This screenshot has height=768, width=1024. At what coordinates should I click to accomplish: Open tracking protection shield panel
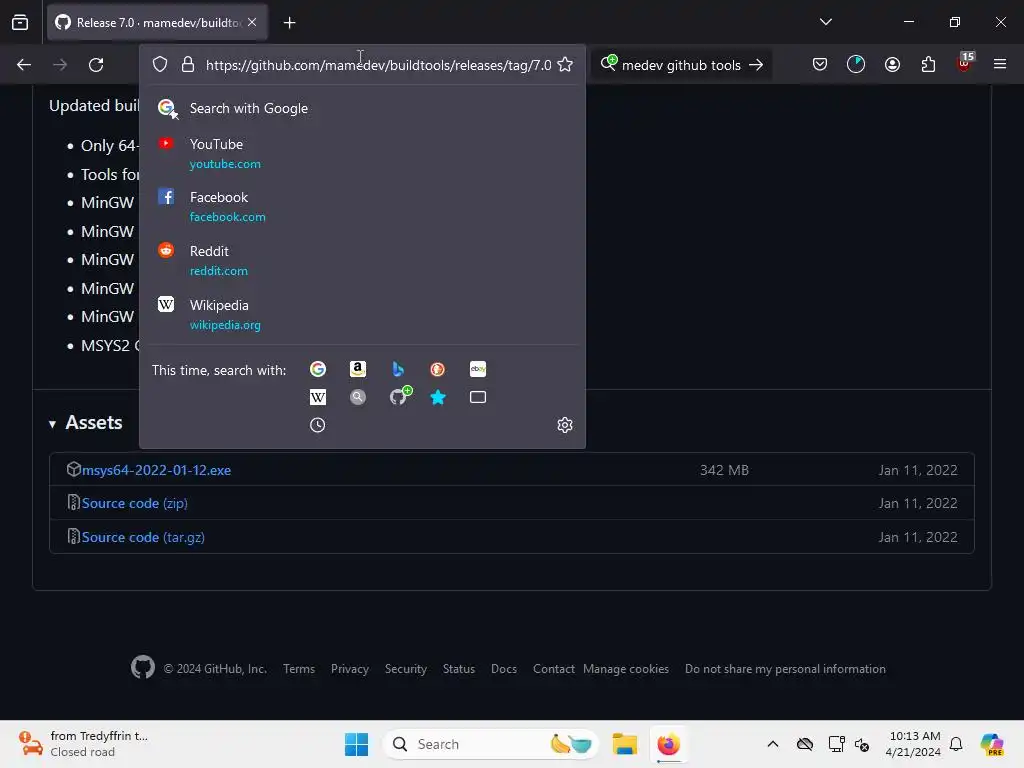(x=160, y=65)
